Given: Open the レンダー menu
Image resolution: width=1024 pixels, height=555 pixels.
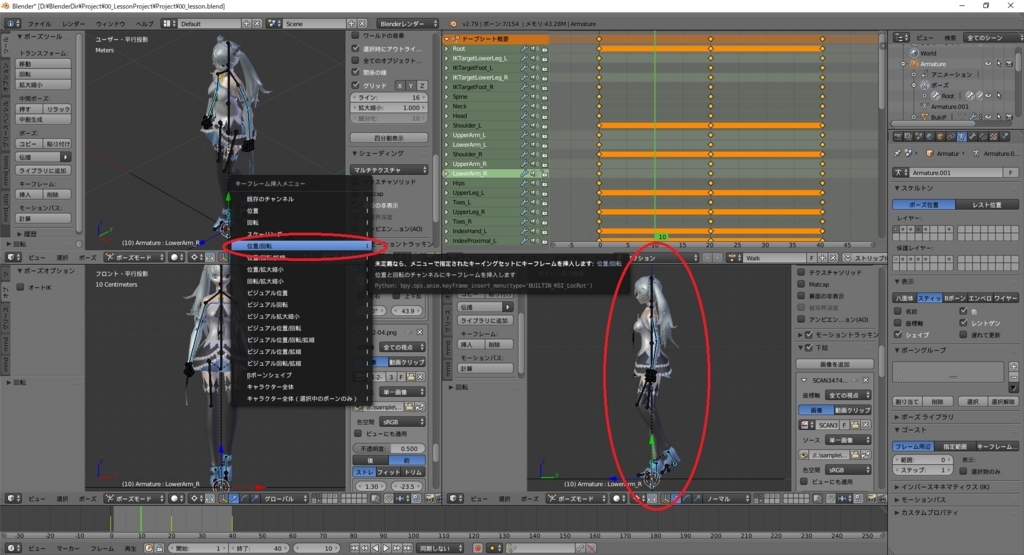Looking at the screenshot, I should click(x=73, y=24).
